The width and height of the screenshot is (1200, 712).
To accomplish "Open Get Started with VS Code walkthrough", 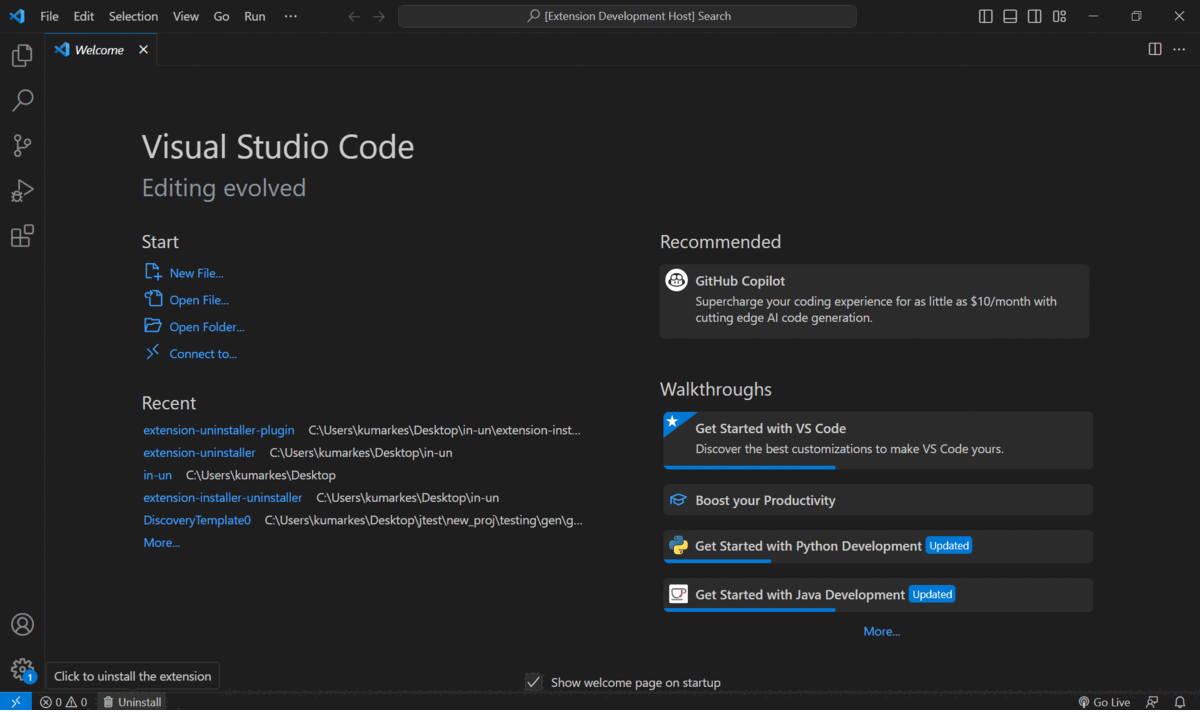I will pyautogui.click(x=878, y=440).
